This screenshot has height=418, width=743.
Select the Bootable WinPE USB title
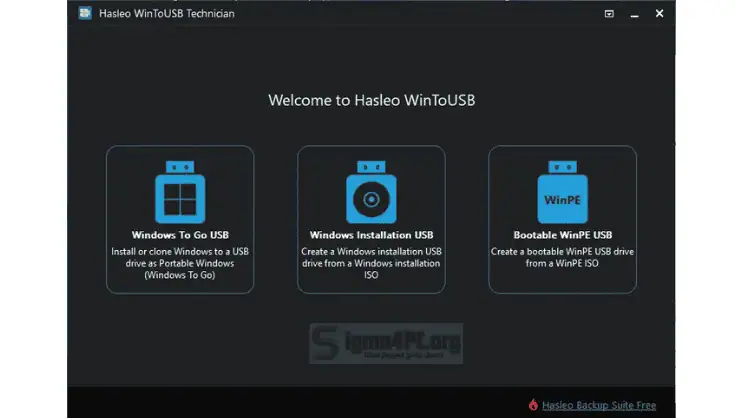[562, 235]
